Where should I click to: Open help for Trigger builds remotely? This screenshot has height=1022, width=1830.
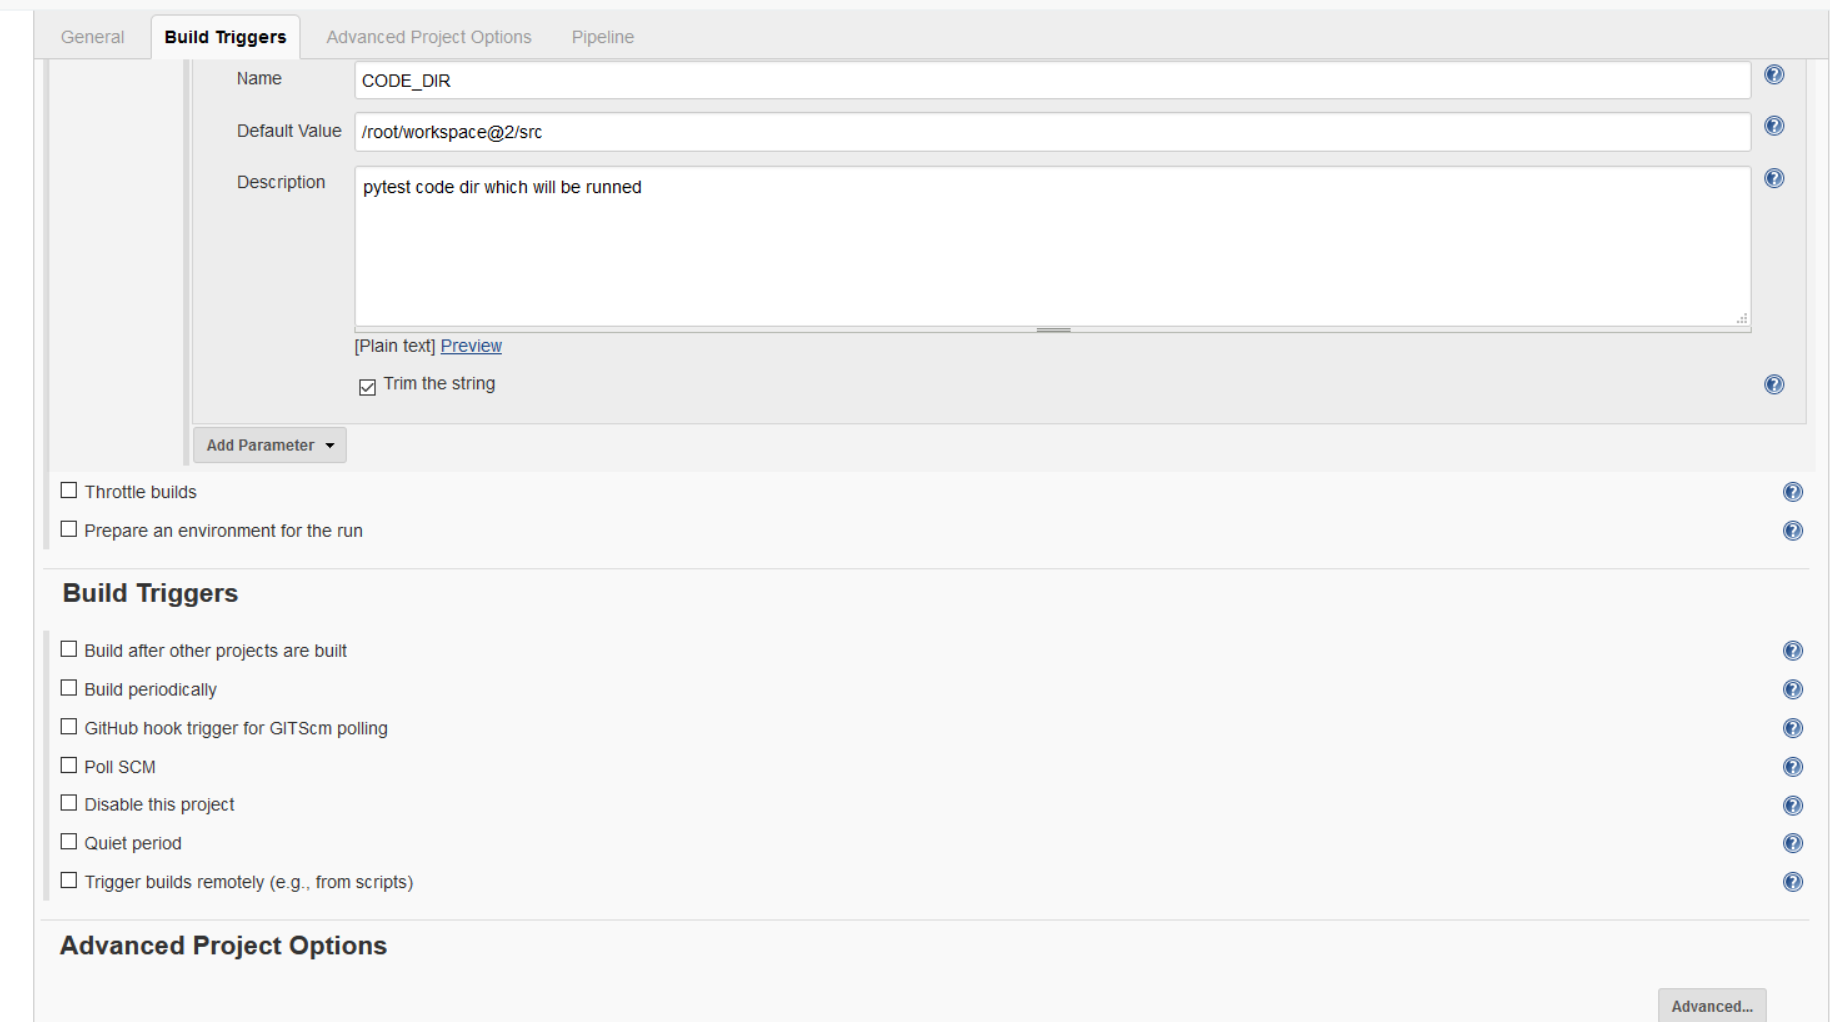1792,882
